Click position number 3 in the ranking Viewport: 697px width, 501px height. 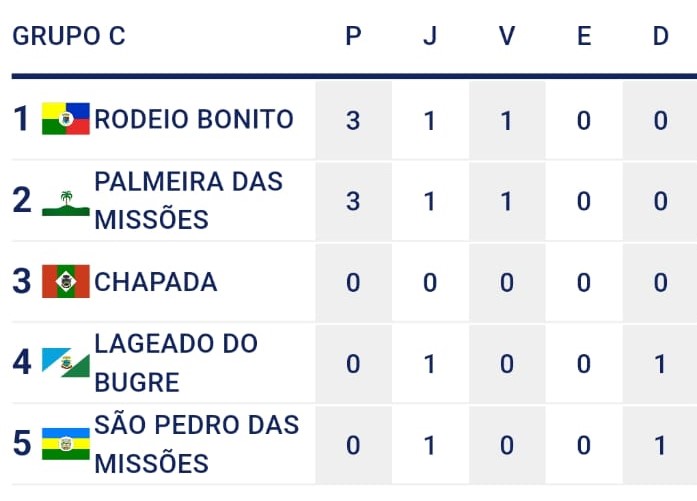click(x=22, y=282)
